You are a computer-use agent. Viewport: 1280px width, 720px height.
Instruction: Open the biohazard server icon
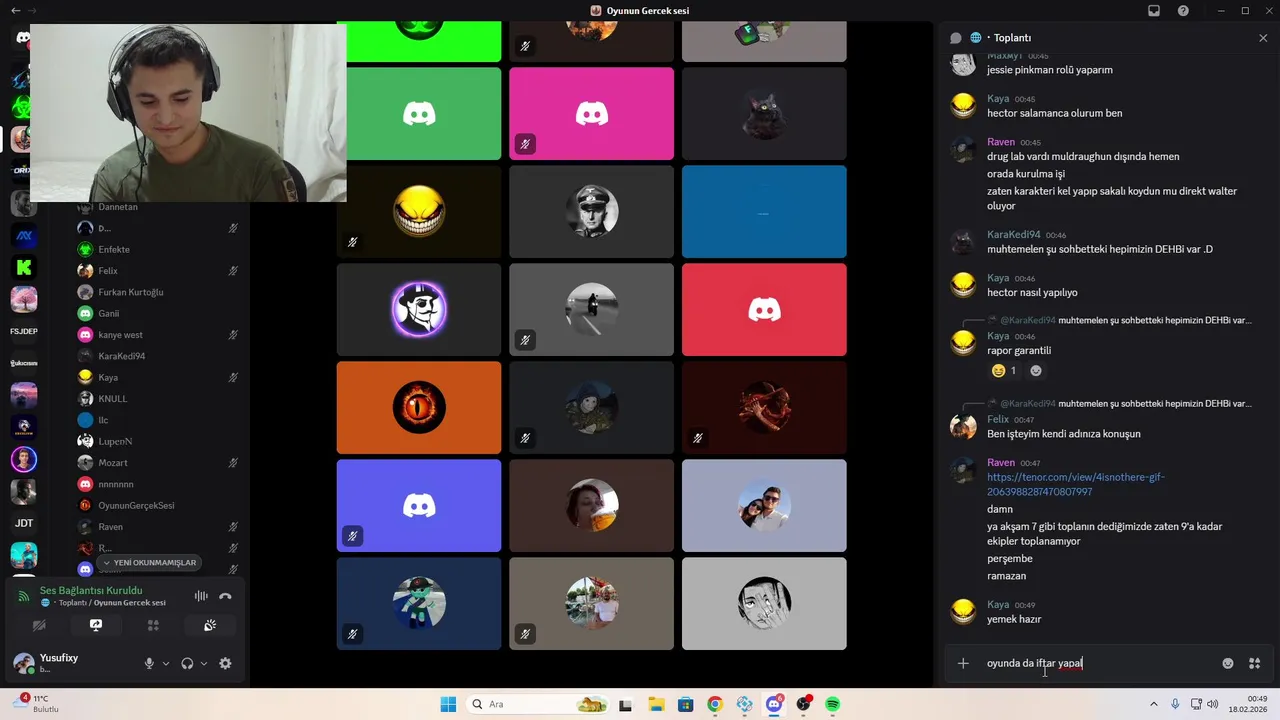[x=22, y=107]
